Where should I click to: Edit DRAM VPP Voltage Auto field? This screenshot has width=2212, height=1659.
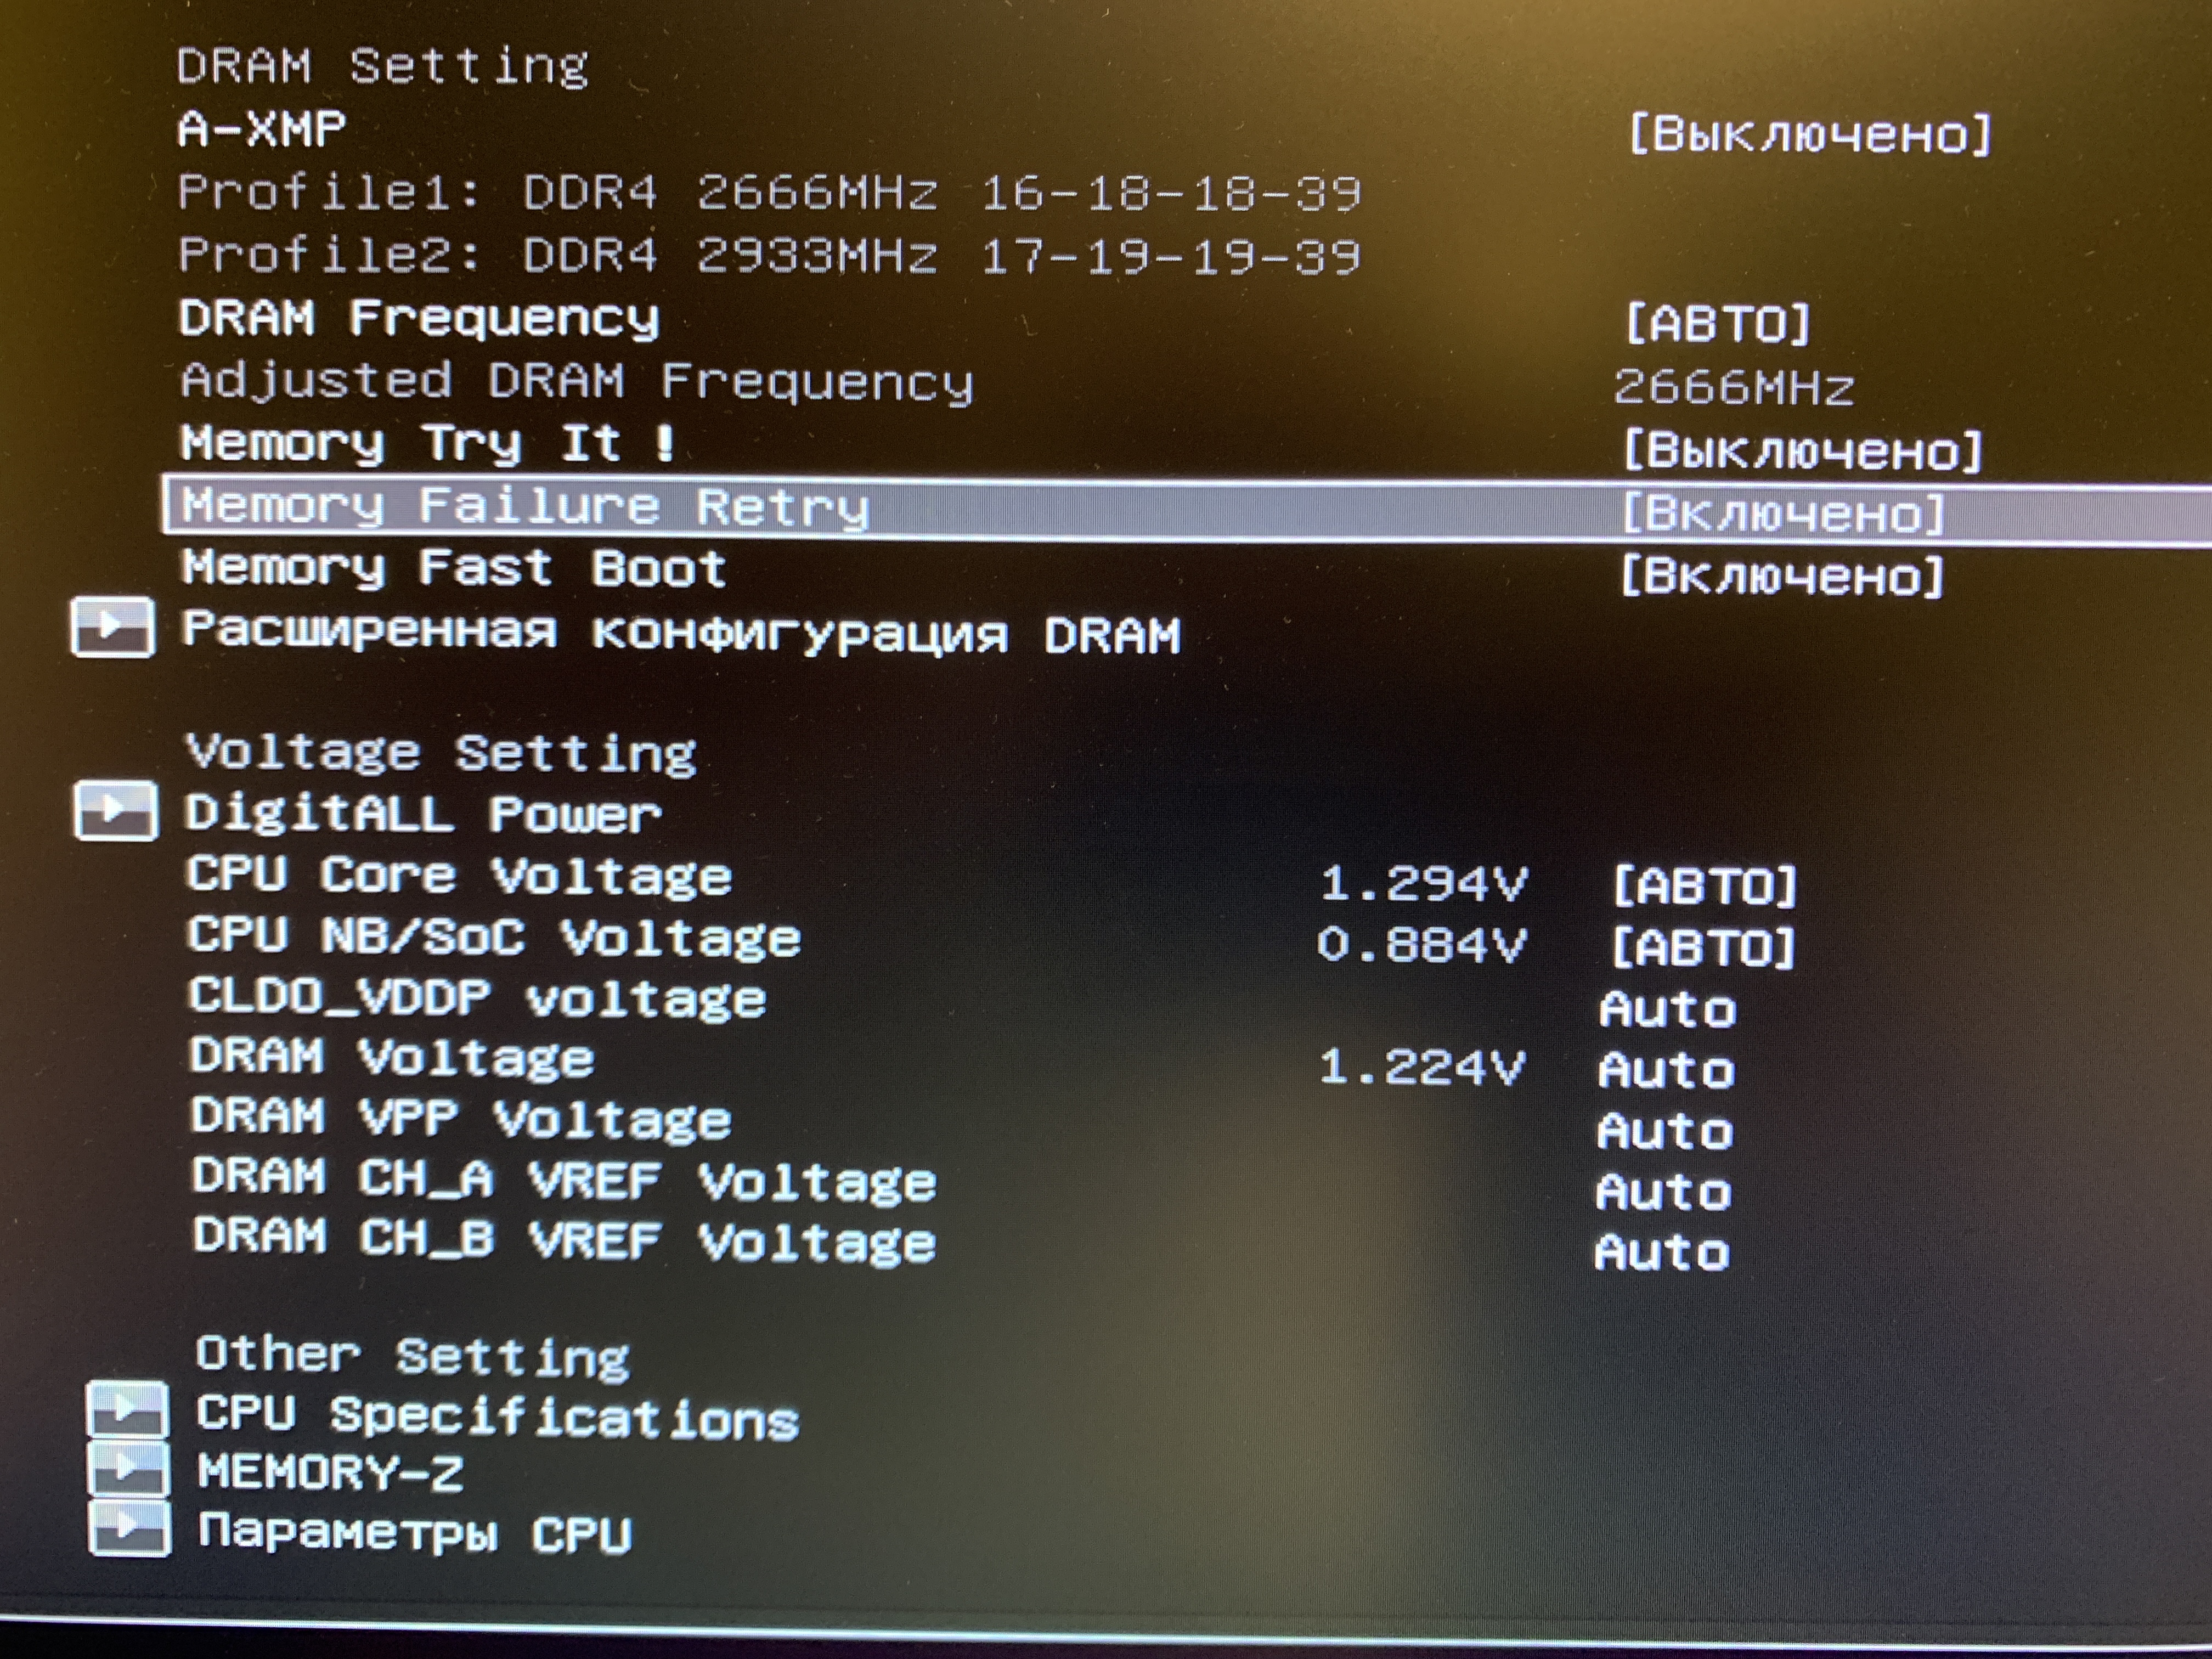pos(1665,1131)
